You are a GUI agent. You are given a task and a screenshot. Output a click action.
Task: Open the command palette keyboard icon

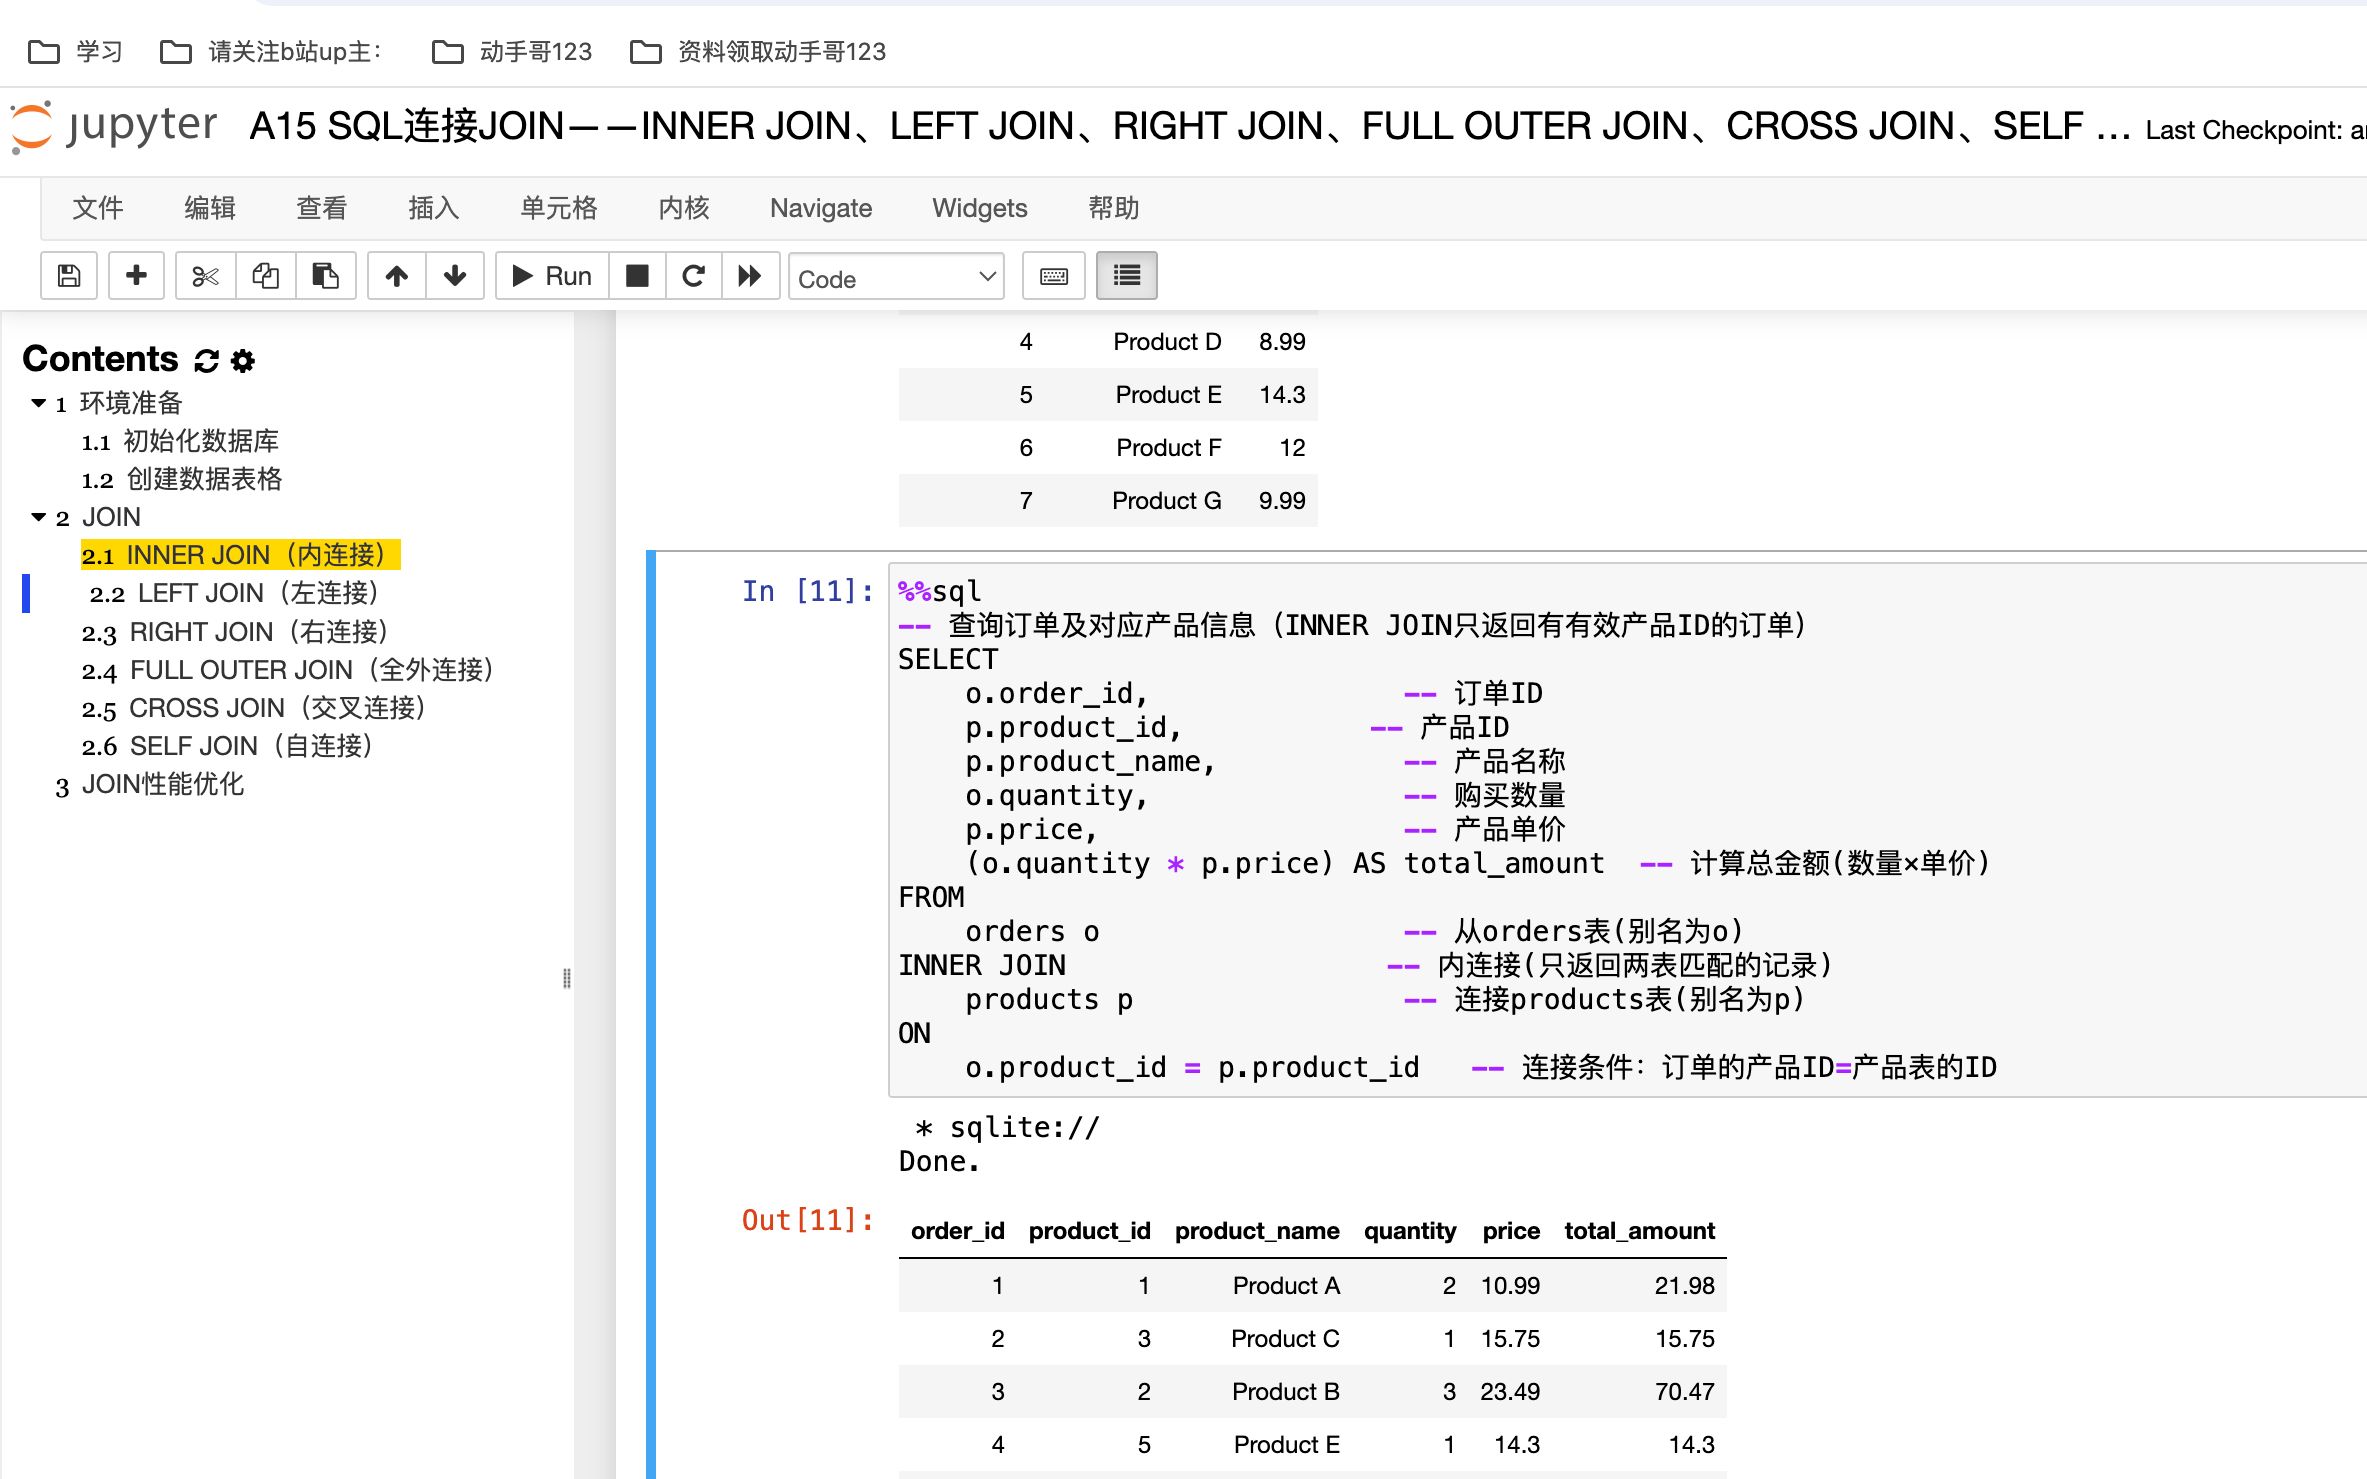pos(1053,276)
